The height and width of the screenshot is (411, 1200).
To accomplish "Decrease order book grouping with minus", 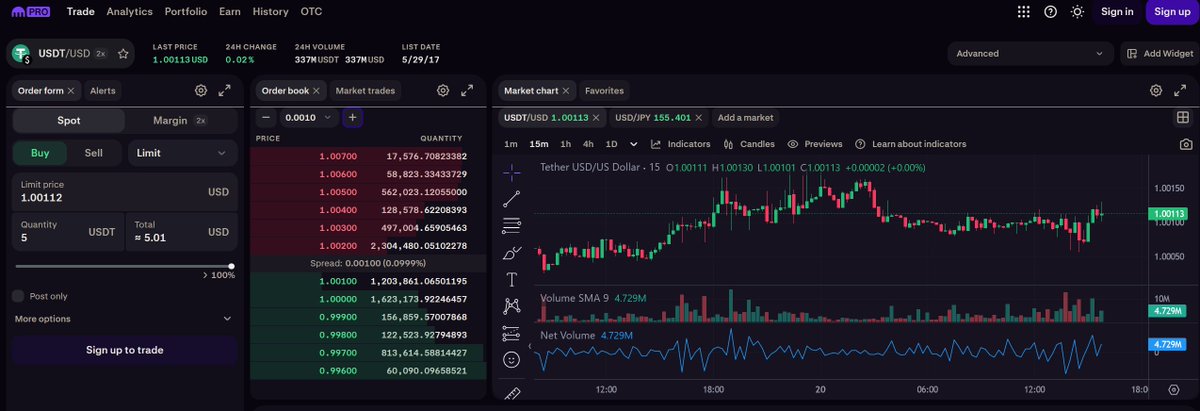I will coord(267,117).
